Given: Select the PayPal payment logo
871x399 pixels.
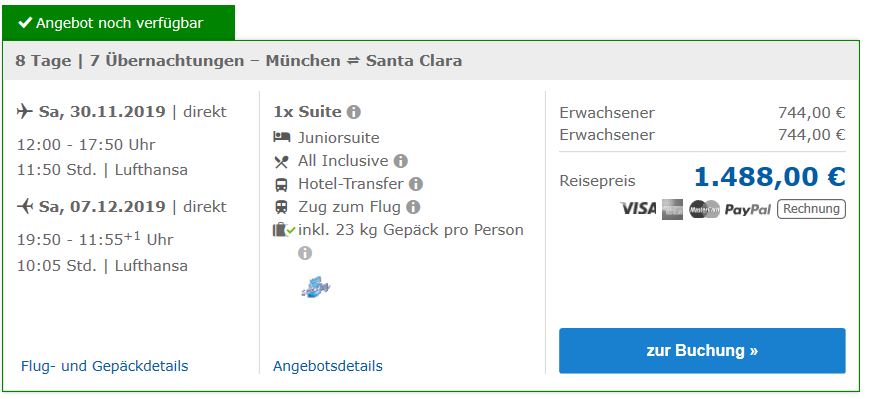Looking at the screenshot, I should [x=748, y=210].
